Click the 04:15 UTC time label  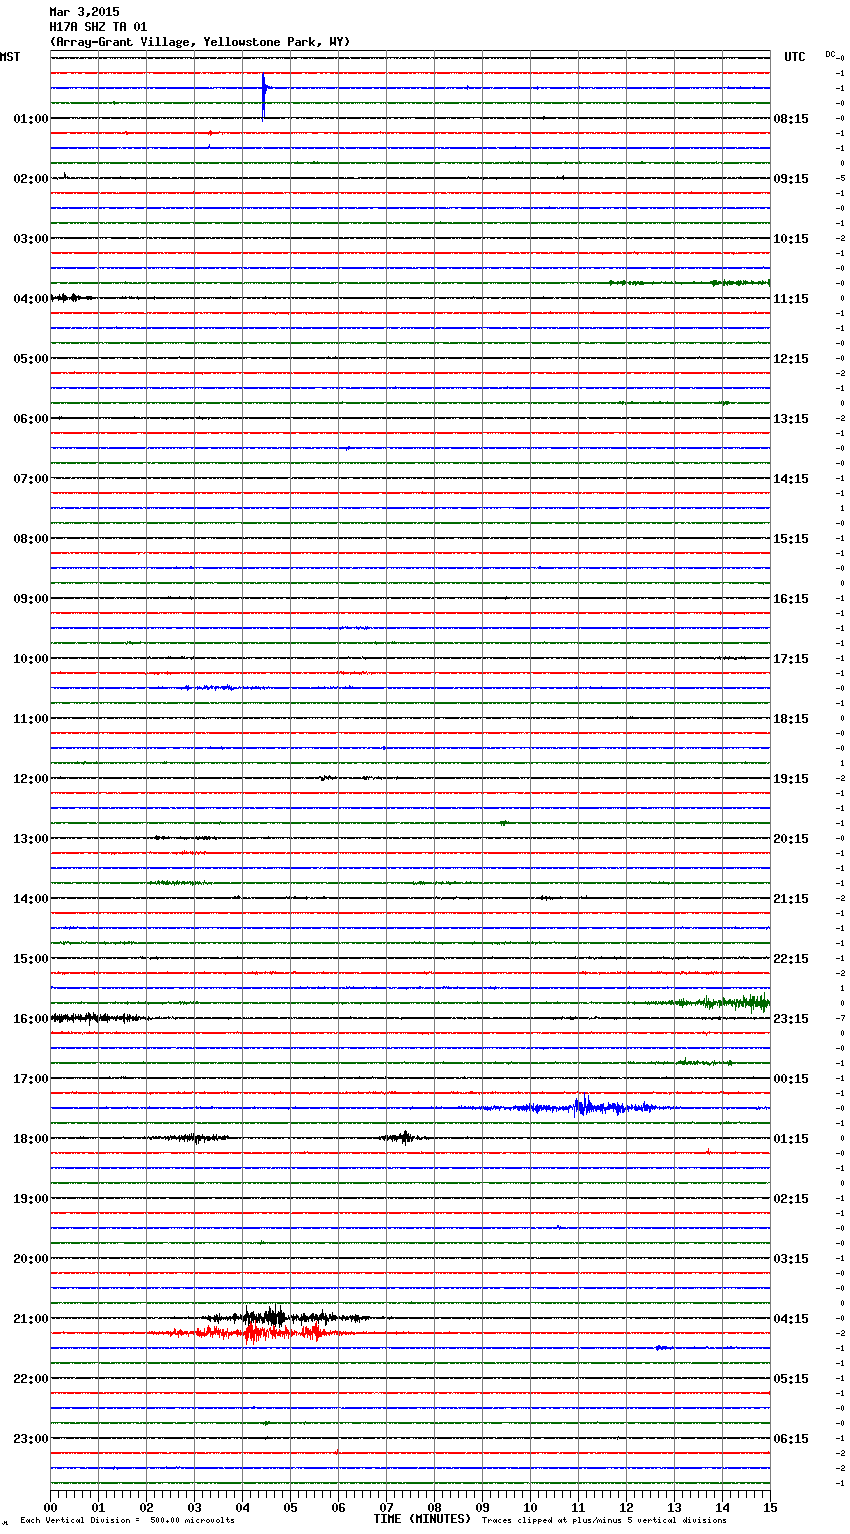791,1319
